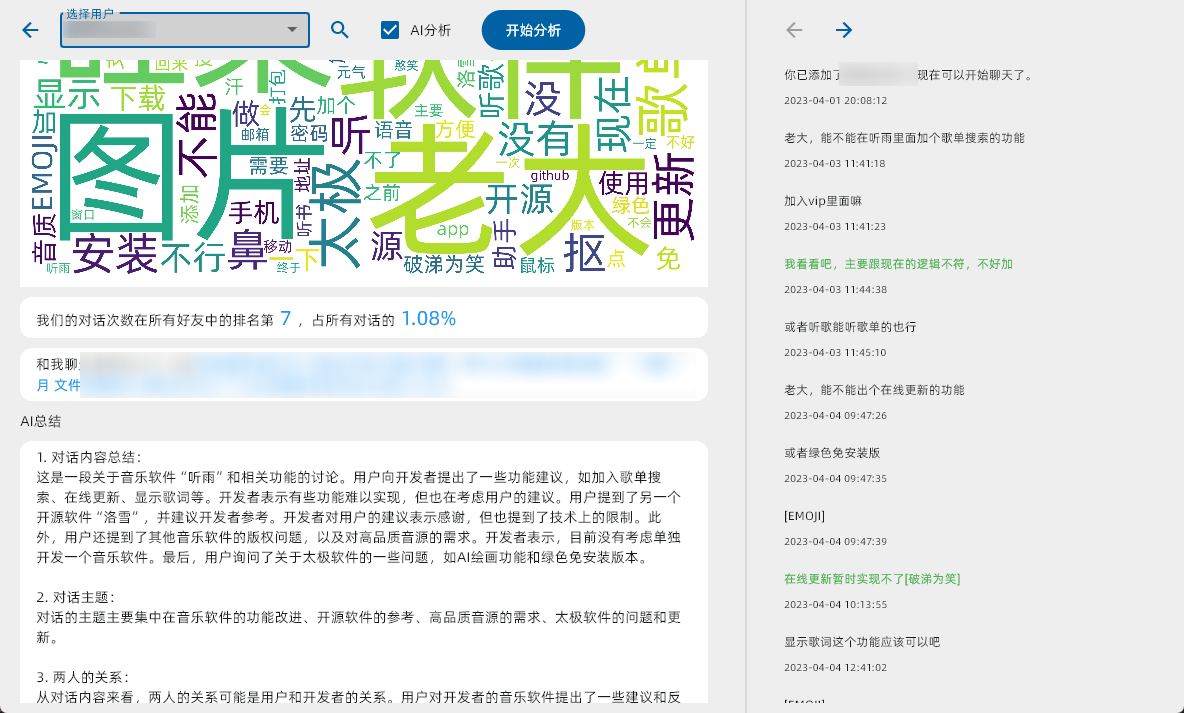Select message 老大，能不能在听雨里面加个歌单搜索的功能

[x=904, y=138]
